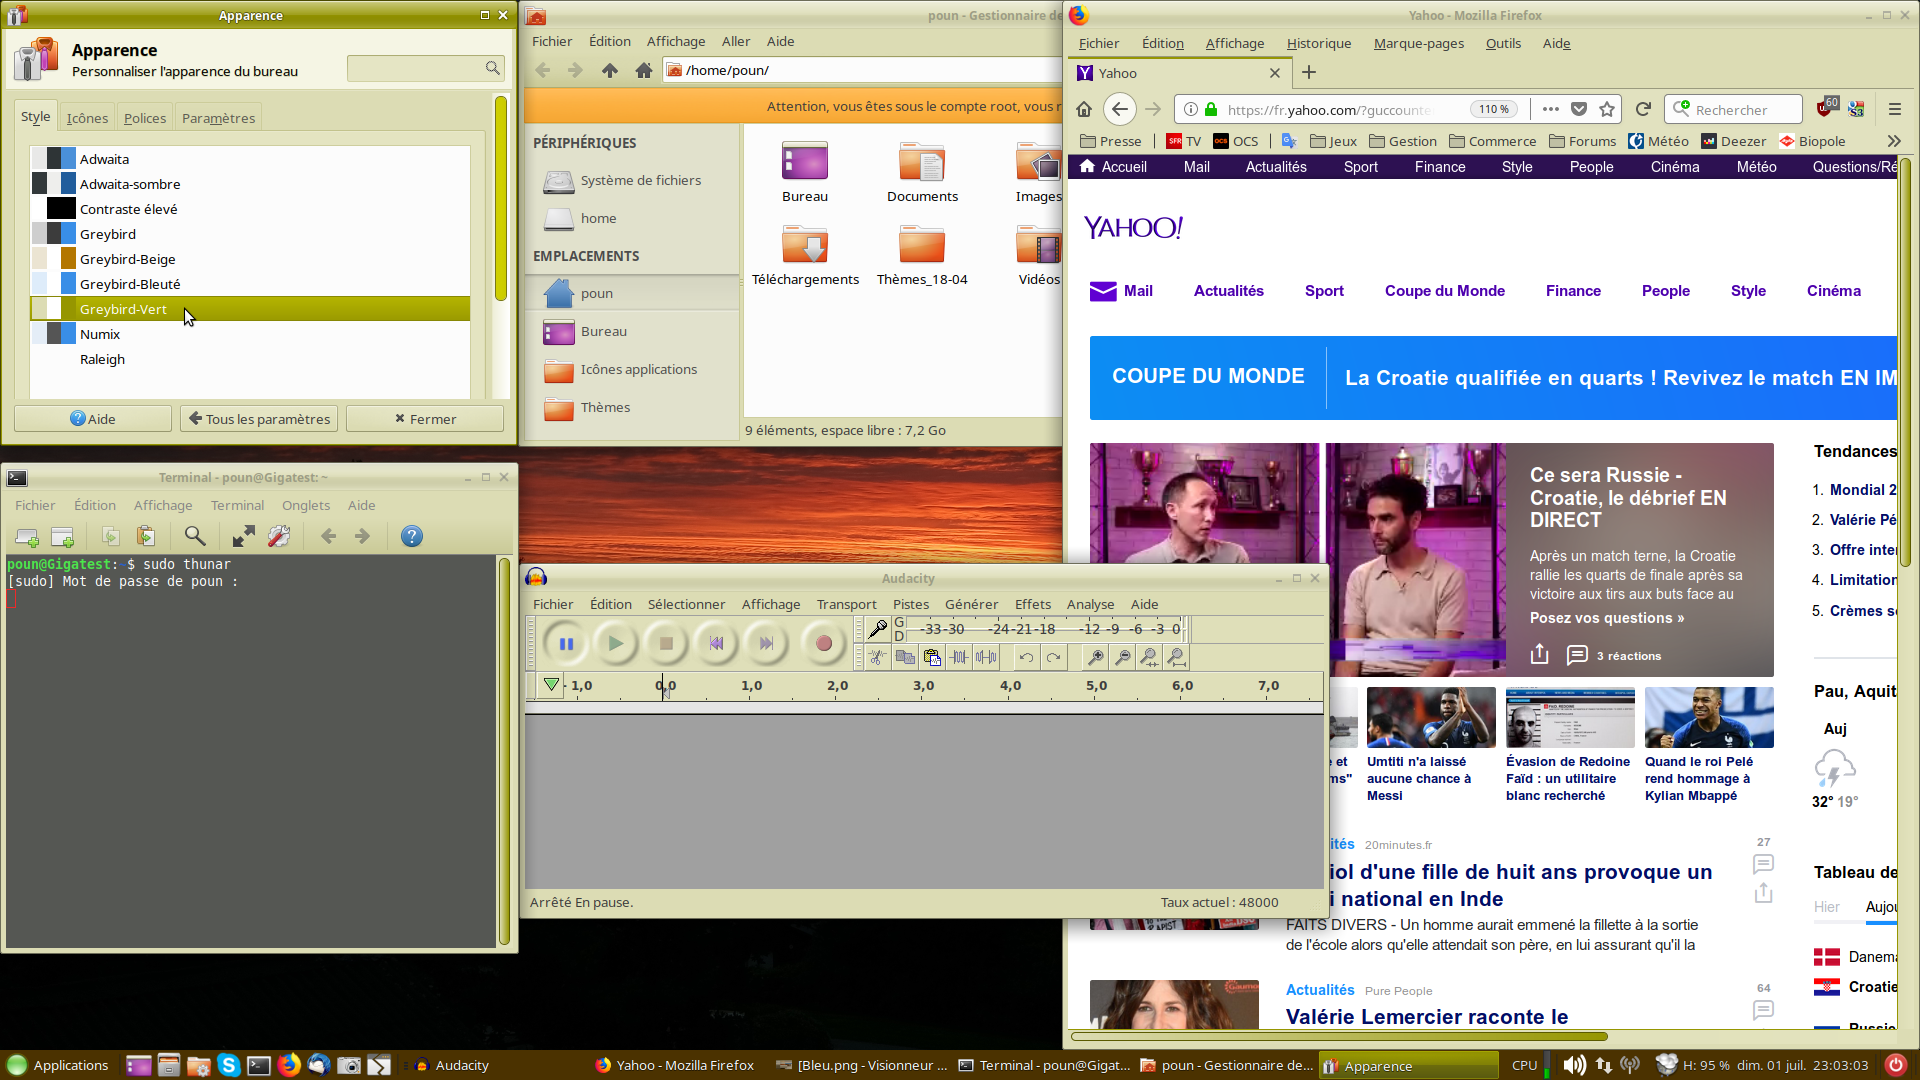Click the Audacity Record button
This screenshot has height=1080, width=1920.
[x=823, y=644]
